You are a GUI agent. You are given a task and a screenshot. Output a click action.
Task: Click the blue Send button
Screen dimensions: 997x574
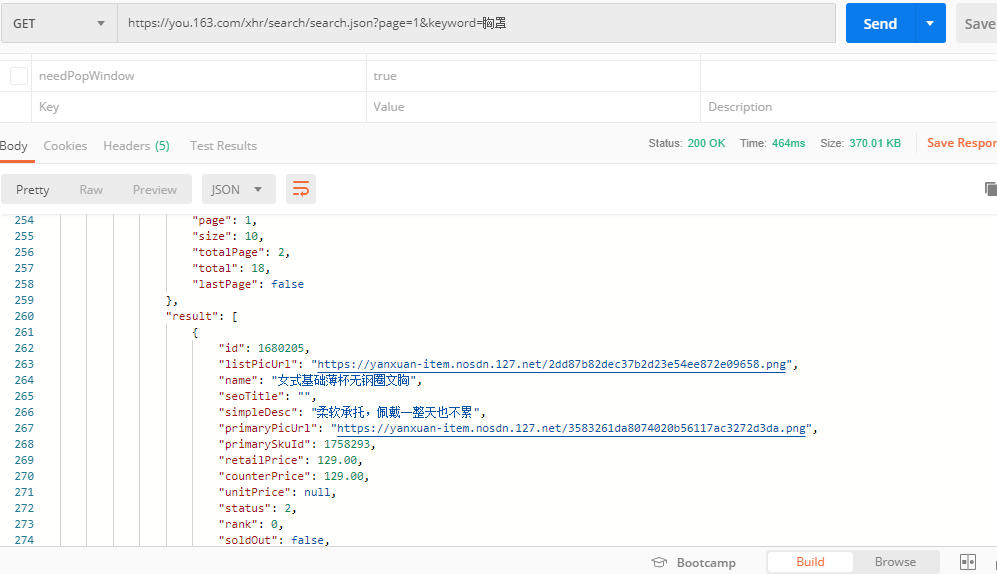pos(880,23)
